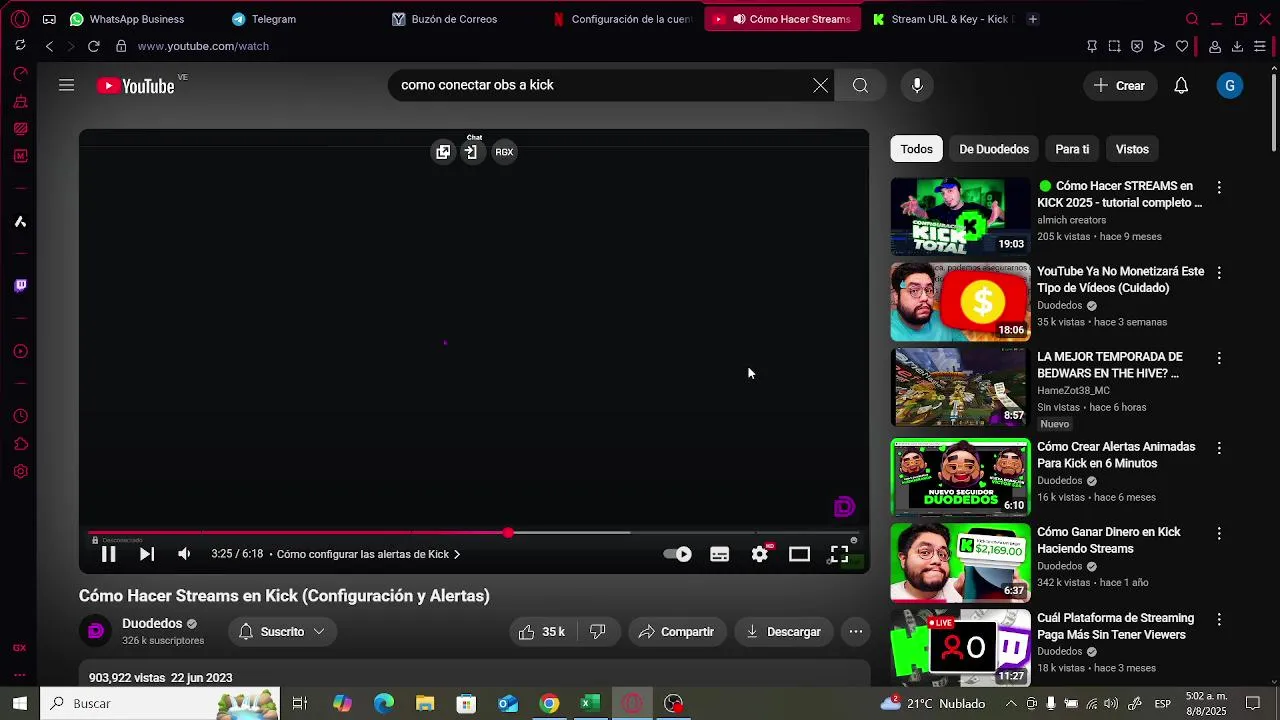
Task: Select the De Duodedos filter chip
Action: 994,149
